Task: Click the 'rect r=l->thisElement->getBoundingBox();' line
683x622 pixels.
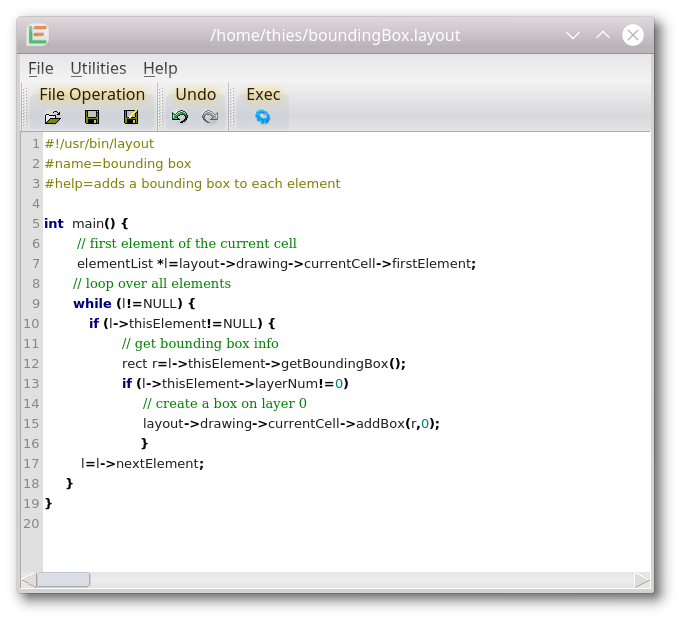Action: point(264,364)
